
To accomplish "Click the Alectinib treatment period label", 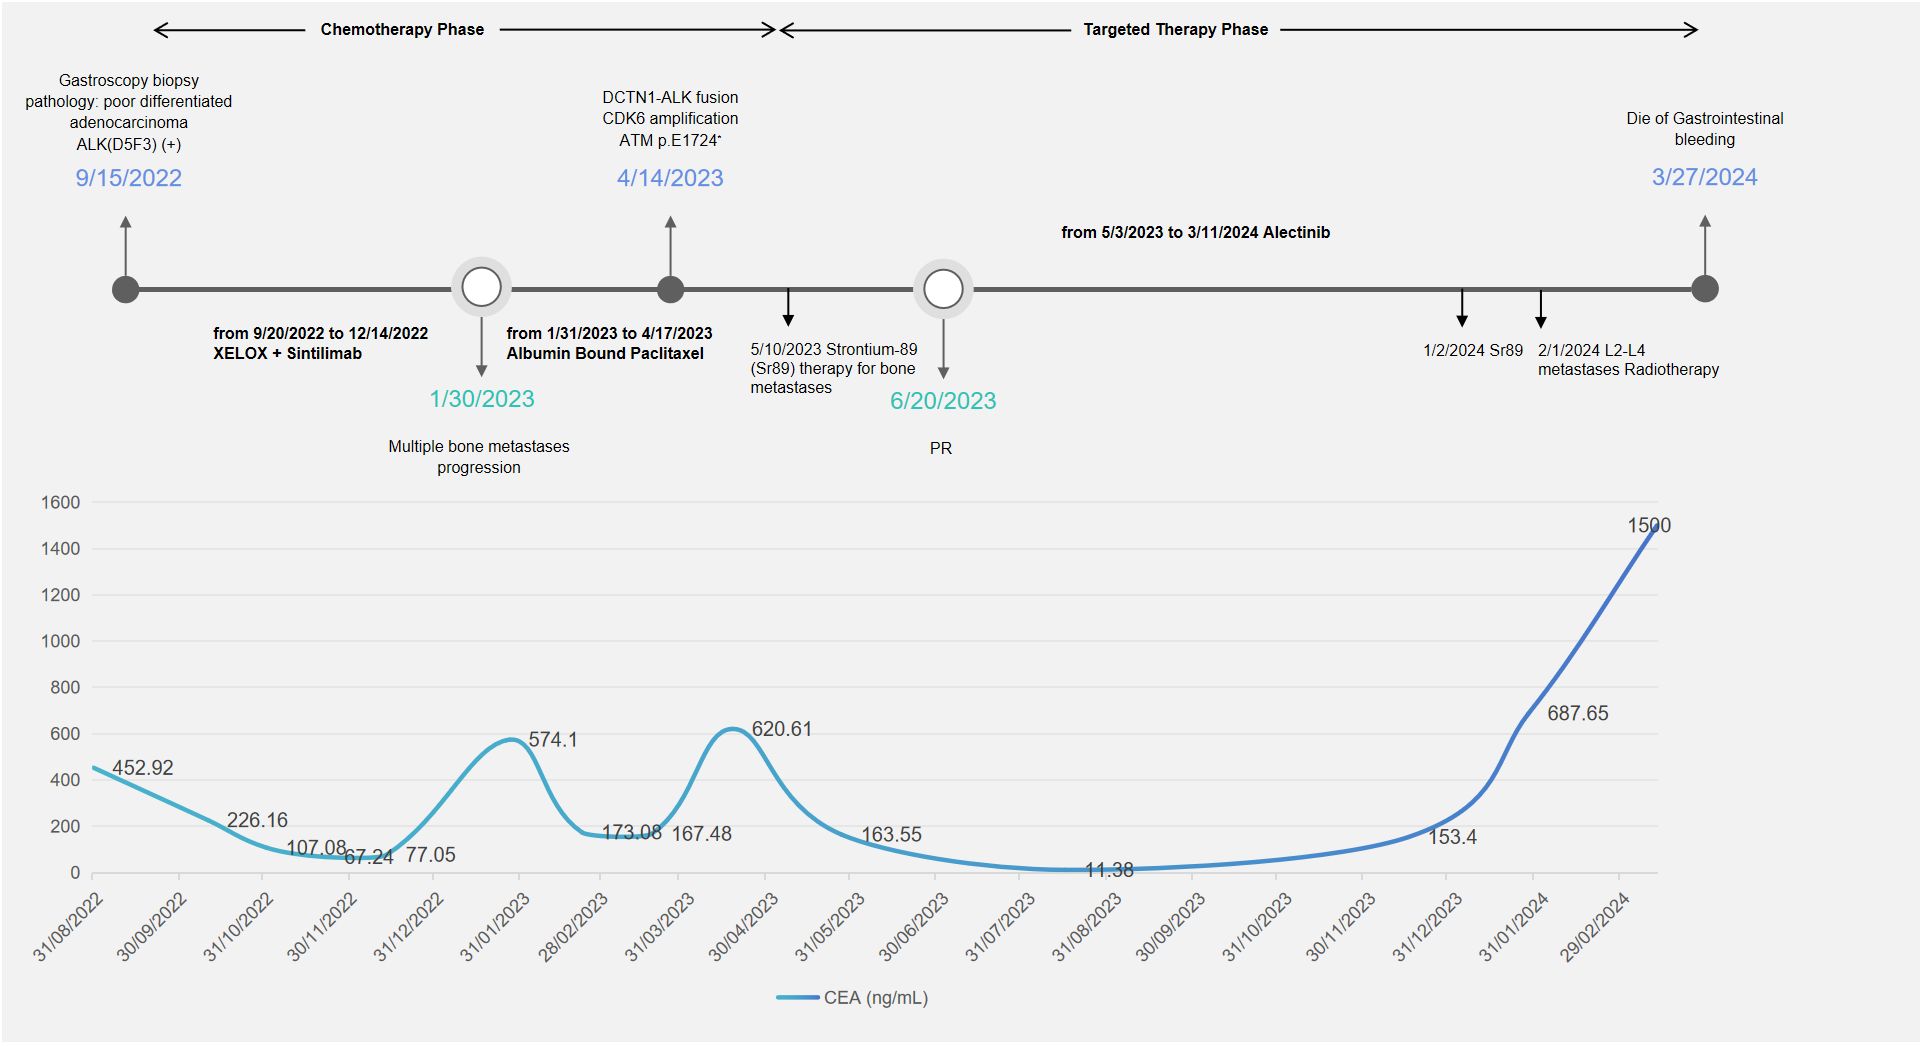I will [1195, 233].
